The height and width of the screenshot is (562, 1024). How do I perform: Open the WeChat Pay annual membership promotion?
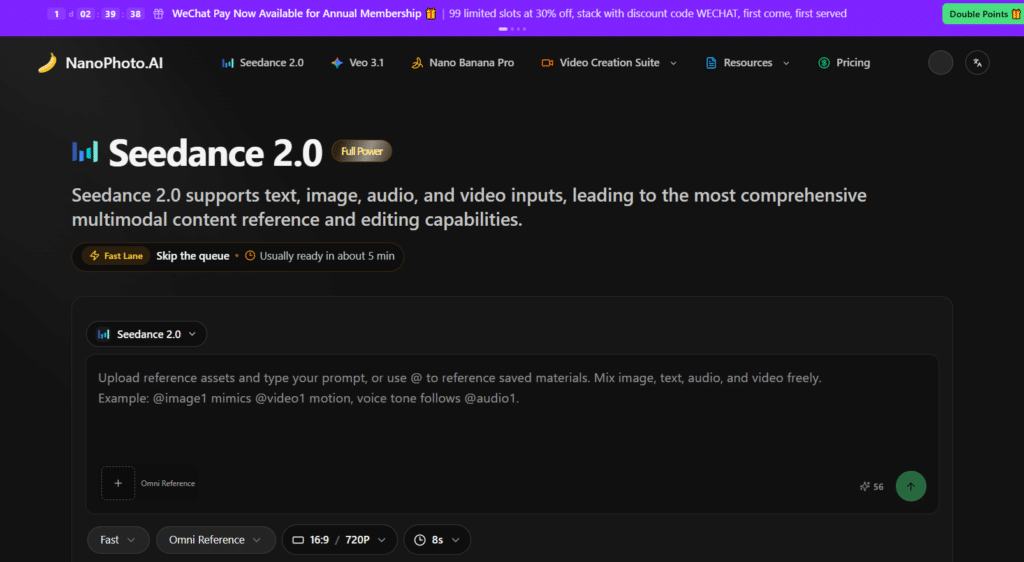(296, 14)
